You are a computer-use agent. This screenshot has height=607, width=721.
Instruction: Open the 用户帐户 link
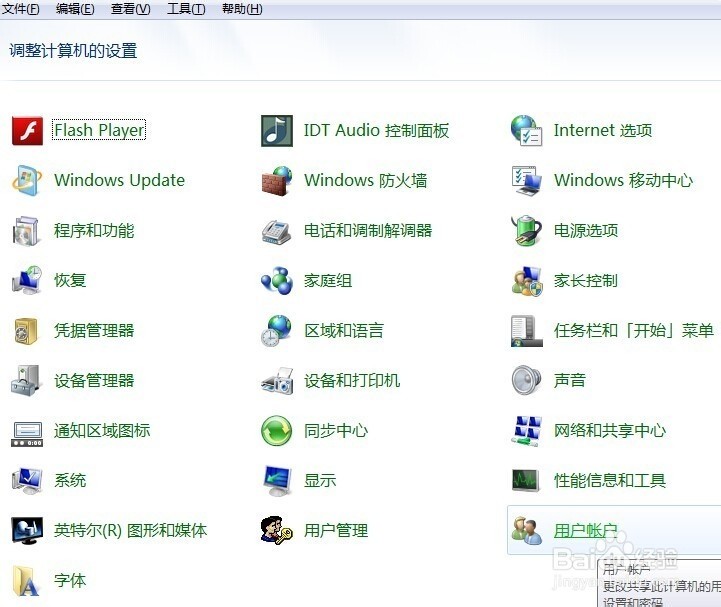point(586,531)
